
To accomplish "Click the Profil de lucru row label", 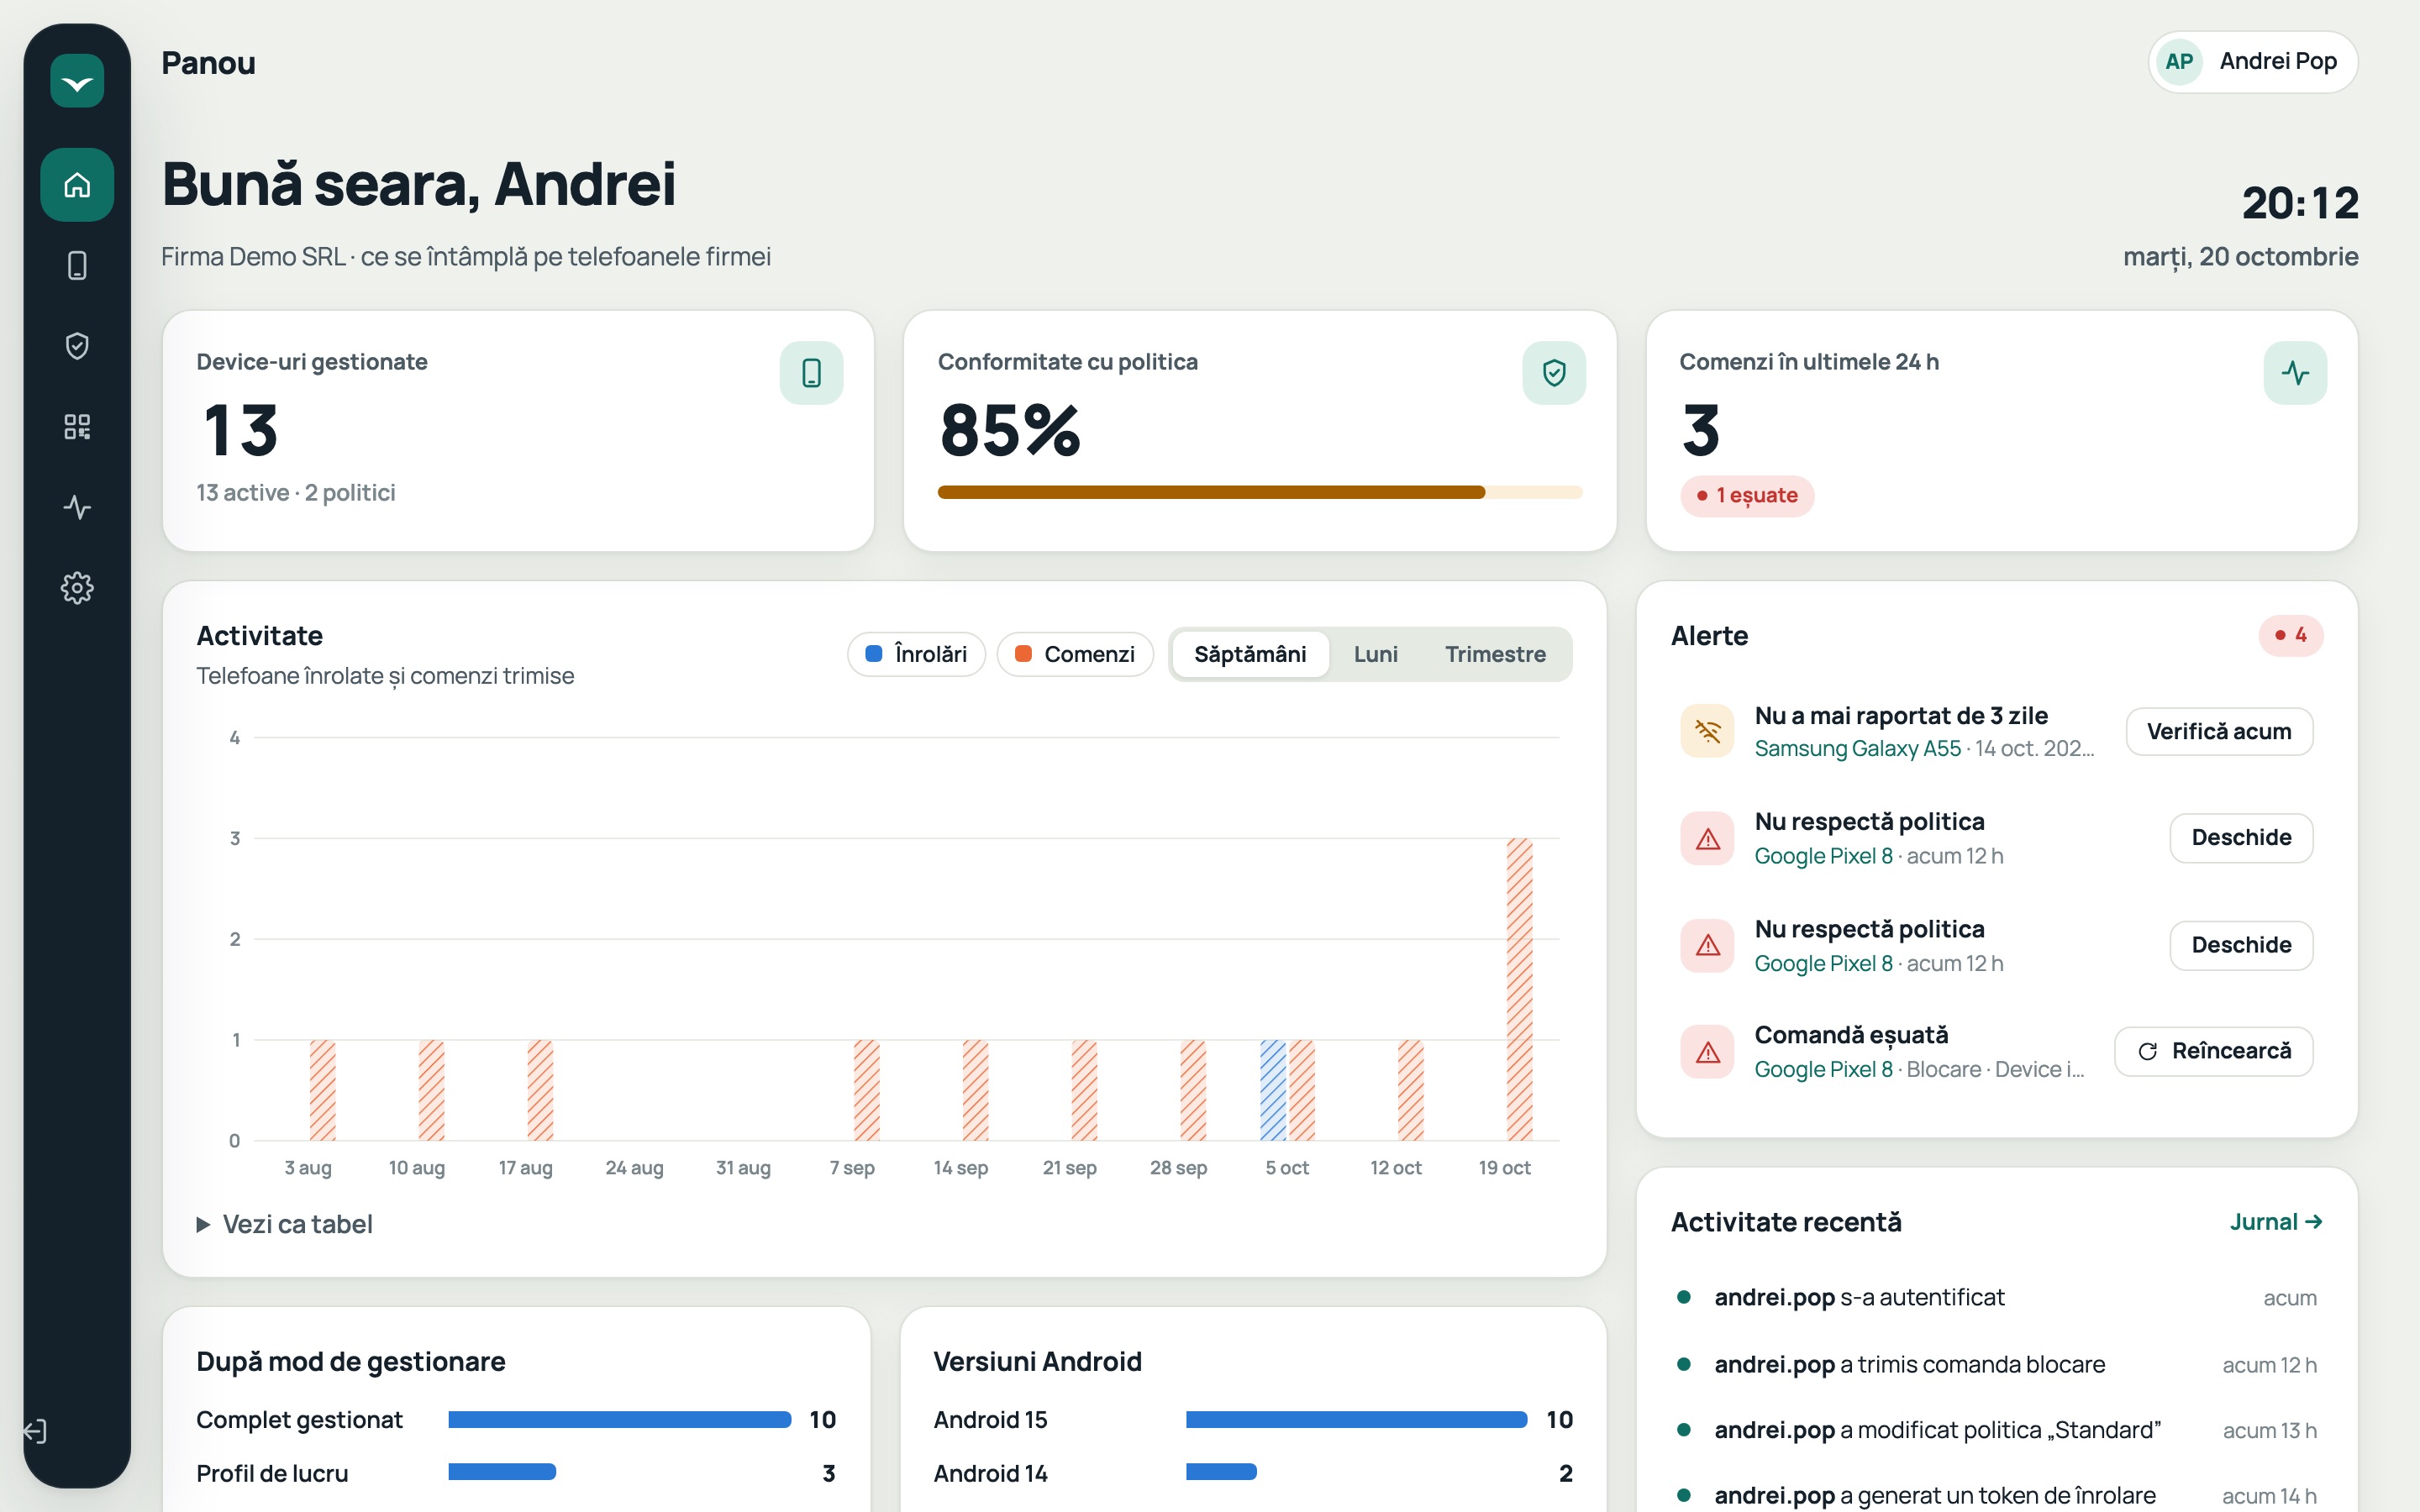I will pyautogui.click(x=272, y=1474).
